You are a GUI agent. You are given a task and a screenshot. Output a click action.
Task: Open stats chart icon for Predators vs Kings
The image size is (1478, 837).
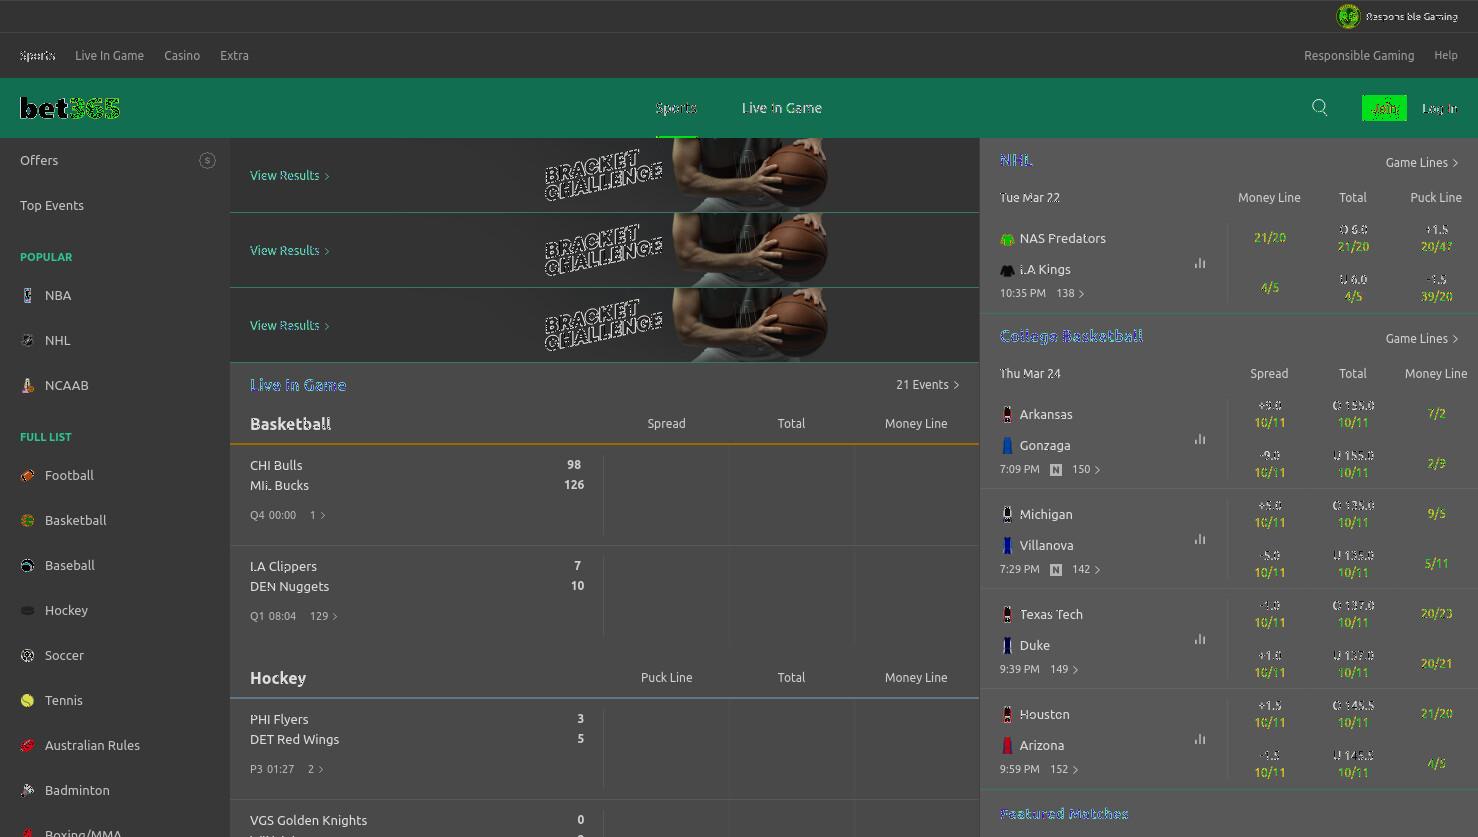tap(1200, 263)
